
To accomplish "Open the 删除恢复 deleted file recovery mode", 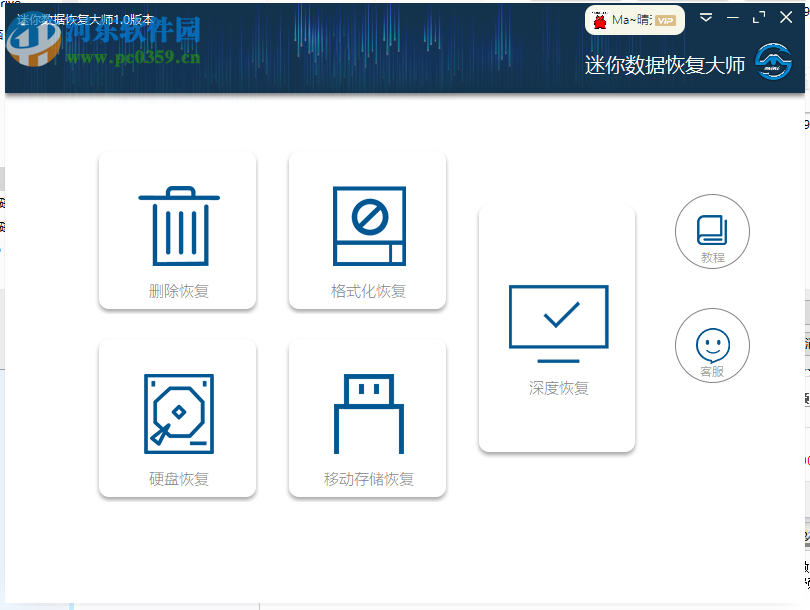I will [177, 228].
